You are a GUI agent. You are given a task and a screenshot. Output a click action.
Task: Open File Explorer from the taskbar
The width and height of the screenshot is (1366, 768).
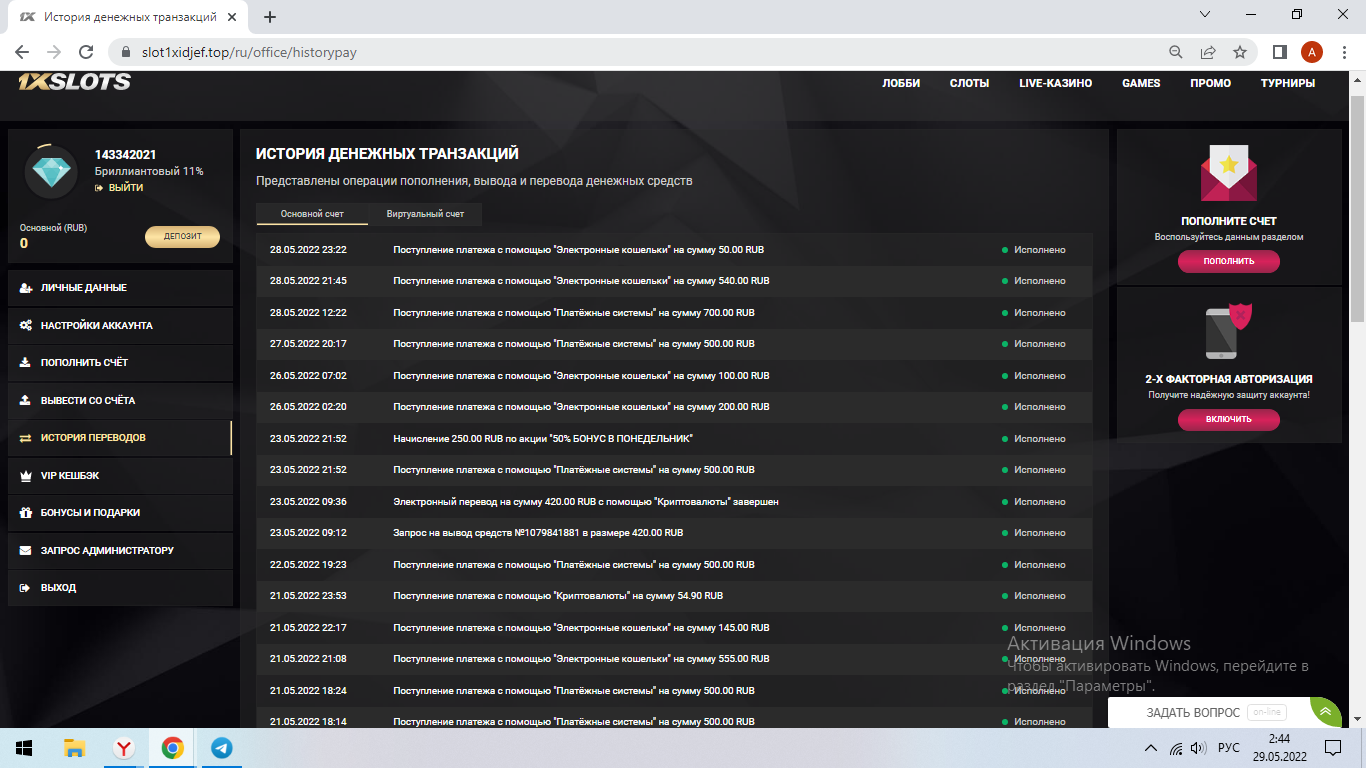pyautogui.click(x=74, y=748)
